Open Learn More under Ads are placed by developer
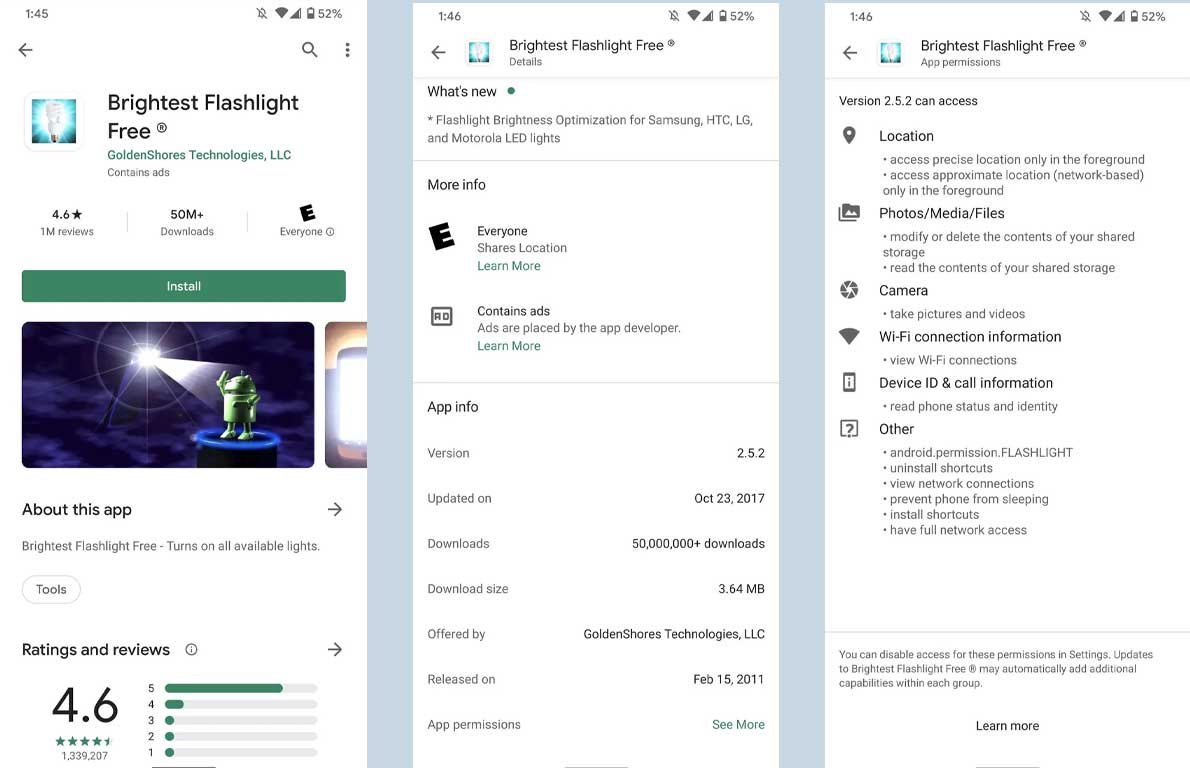Viewport: 1190px width, 768px height. (508, 346)
